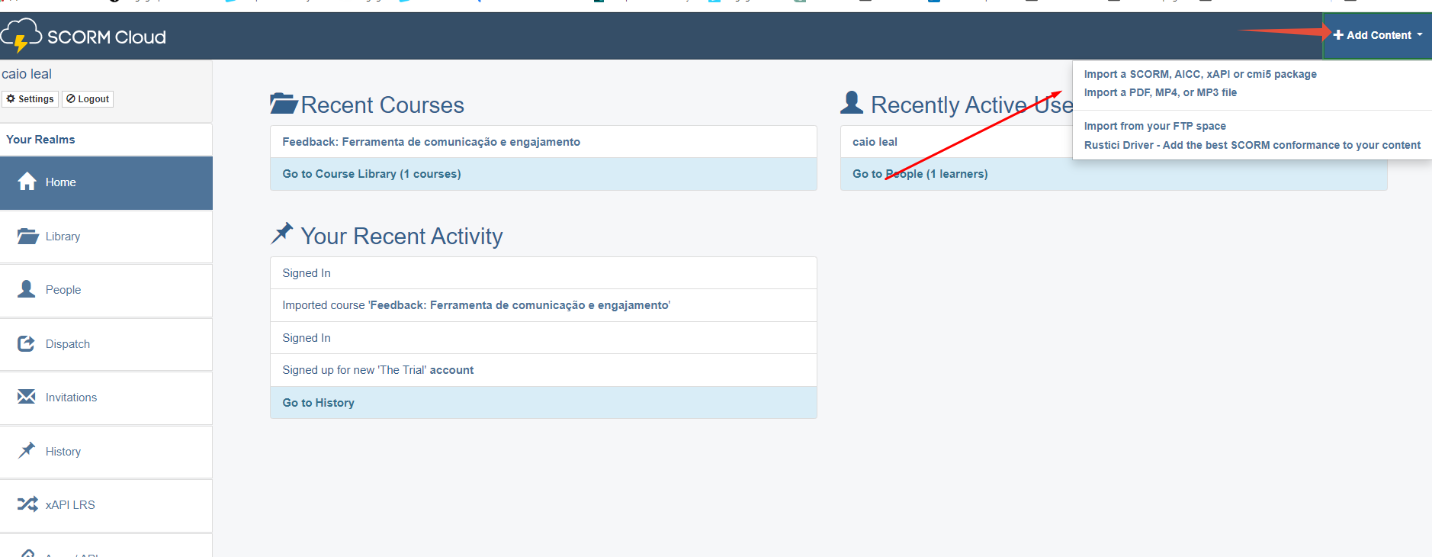Click Go to History link
Image resolution: width=1432 pixels, height=557 pixels.
coord(318,403)
